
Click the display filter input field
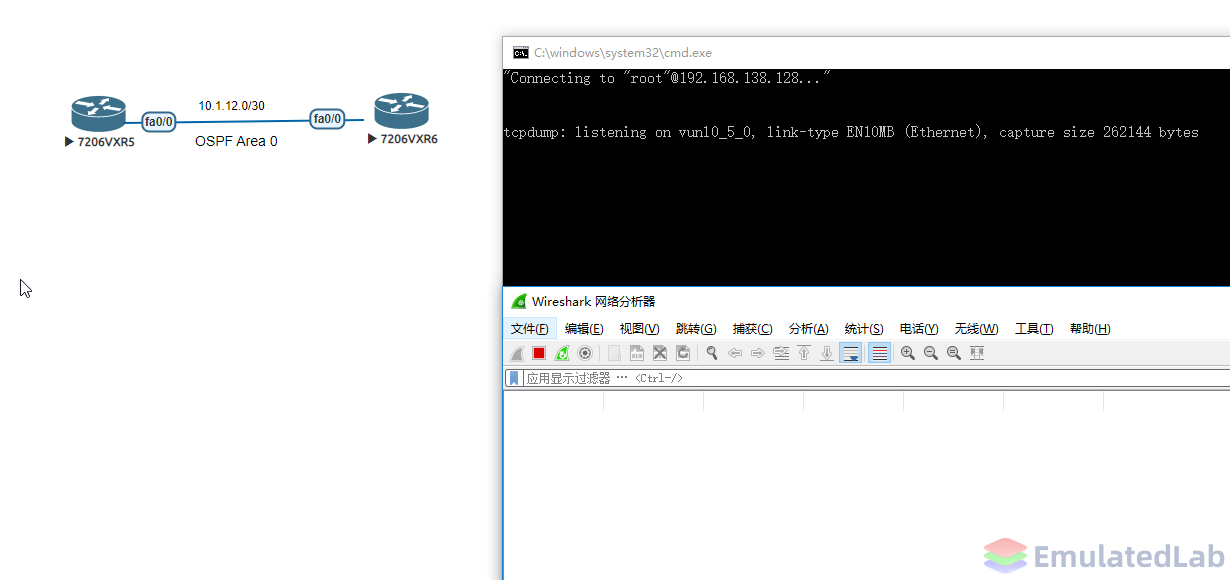tap(876, 378)
